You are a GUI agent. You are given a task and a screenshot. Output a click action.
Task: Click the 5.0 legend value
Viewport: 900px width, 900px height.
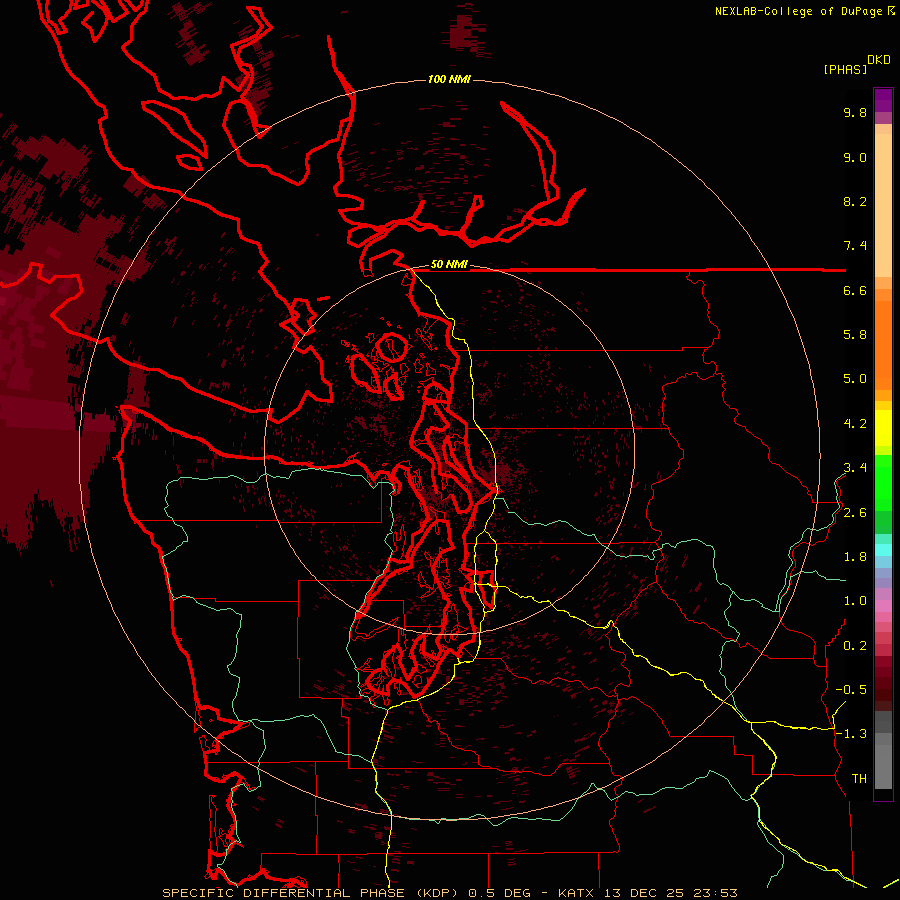pyautogui.click(x=855, y=379)
